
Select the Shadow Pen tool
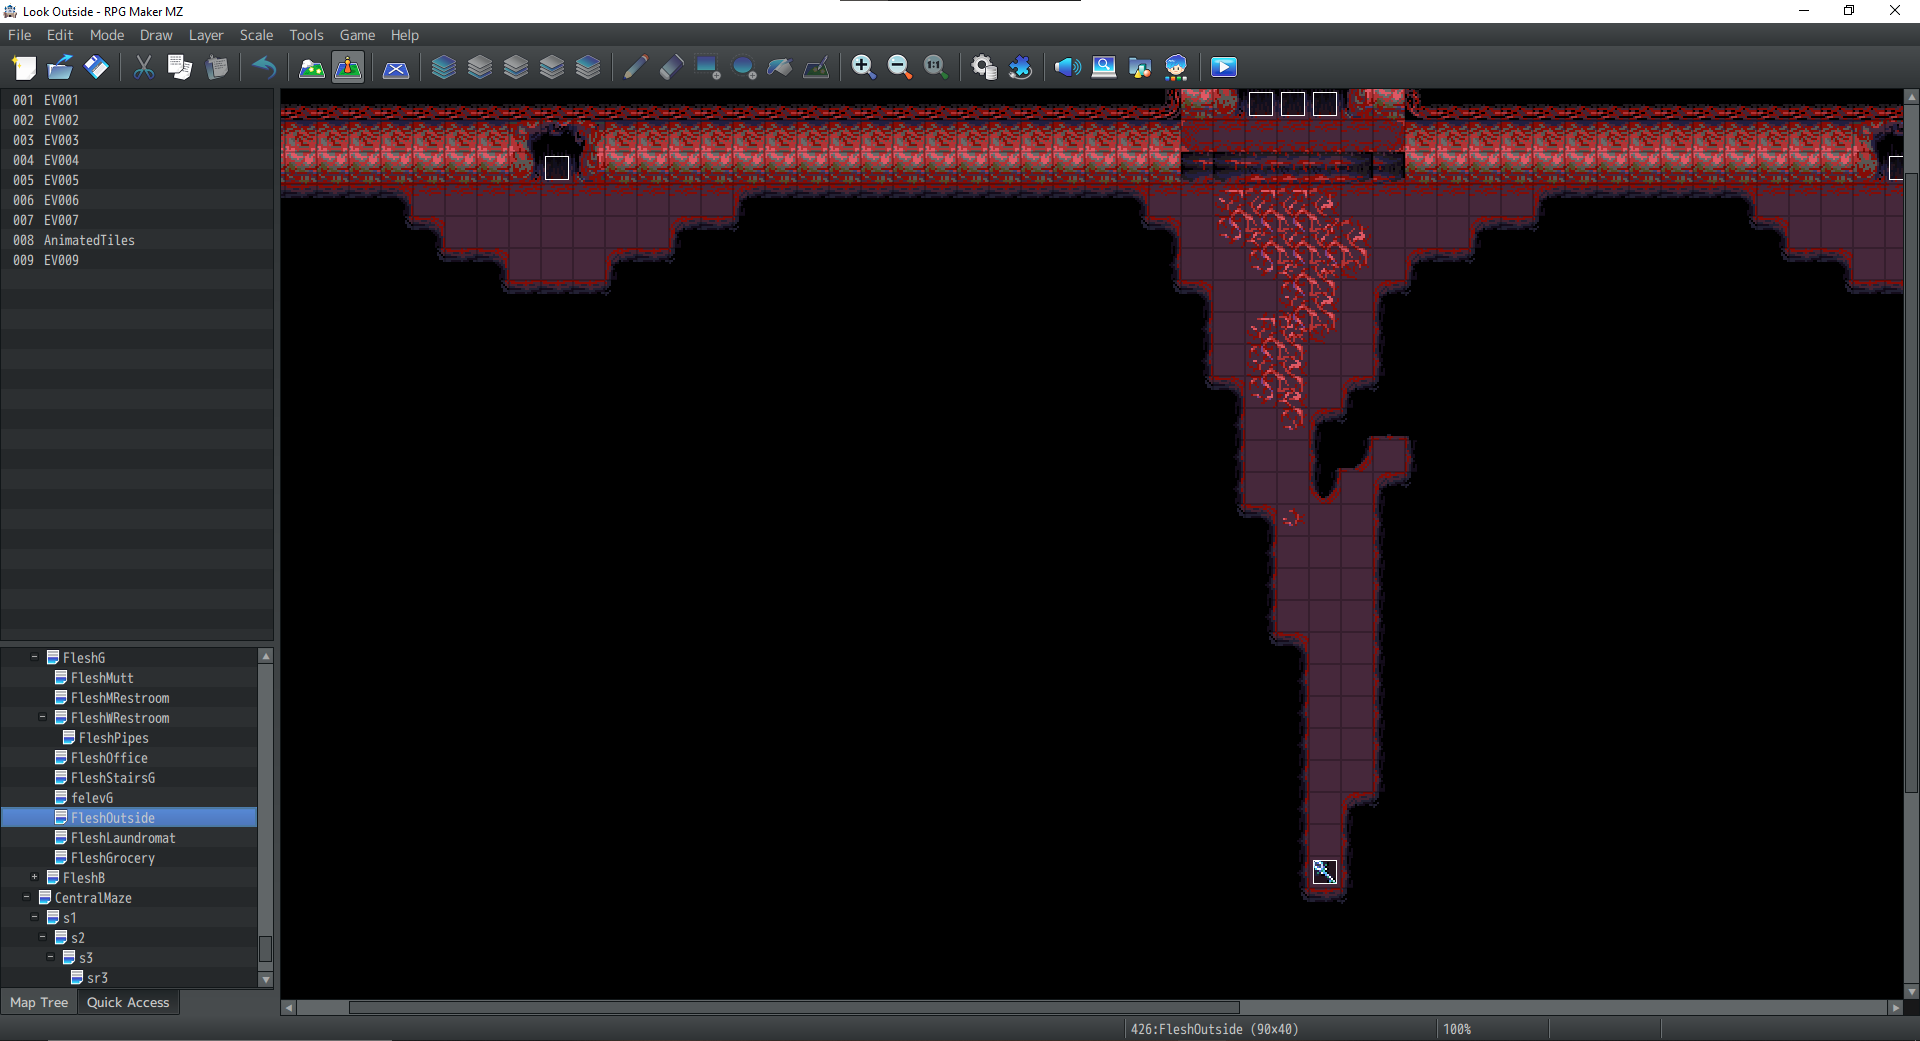pos(816,67)
